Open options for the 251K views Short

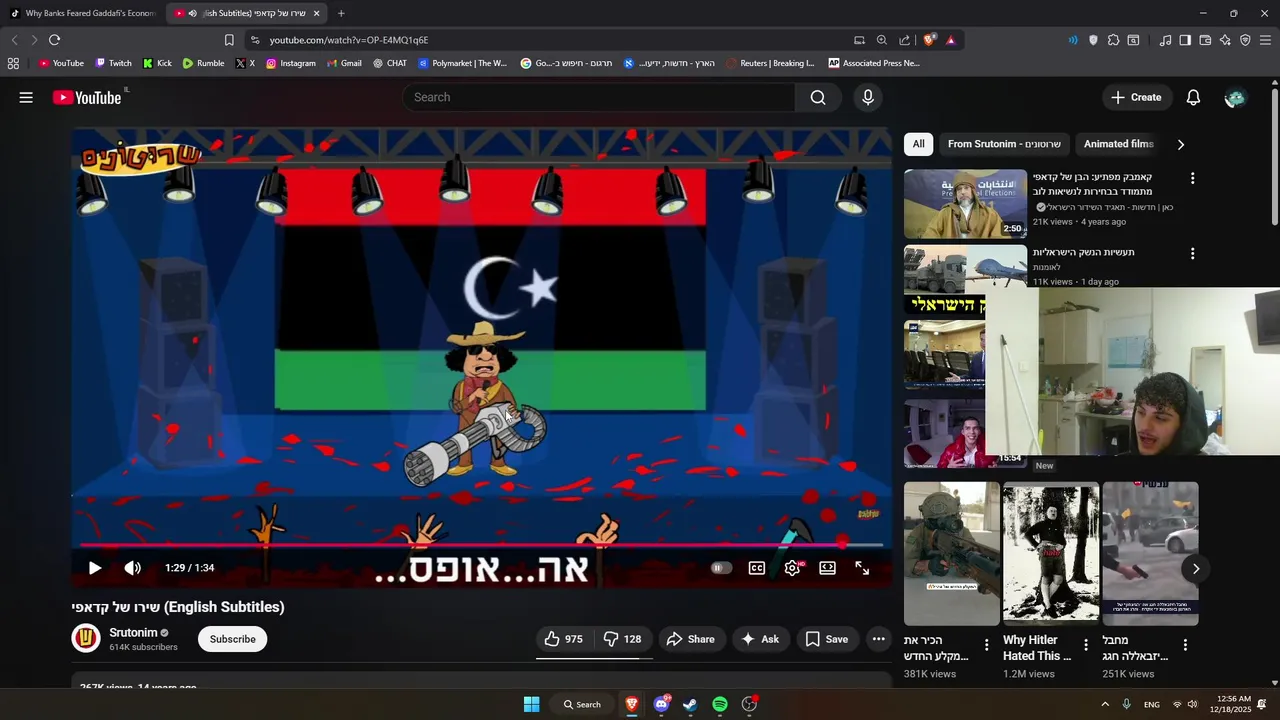1185,645
